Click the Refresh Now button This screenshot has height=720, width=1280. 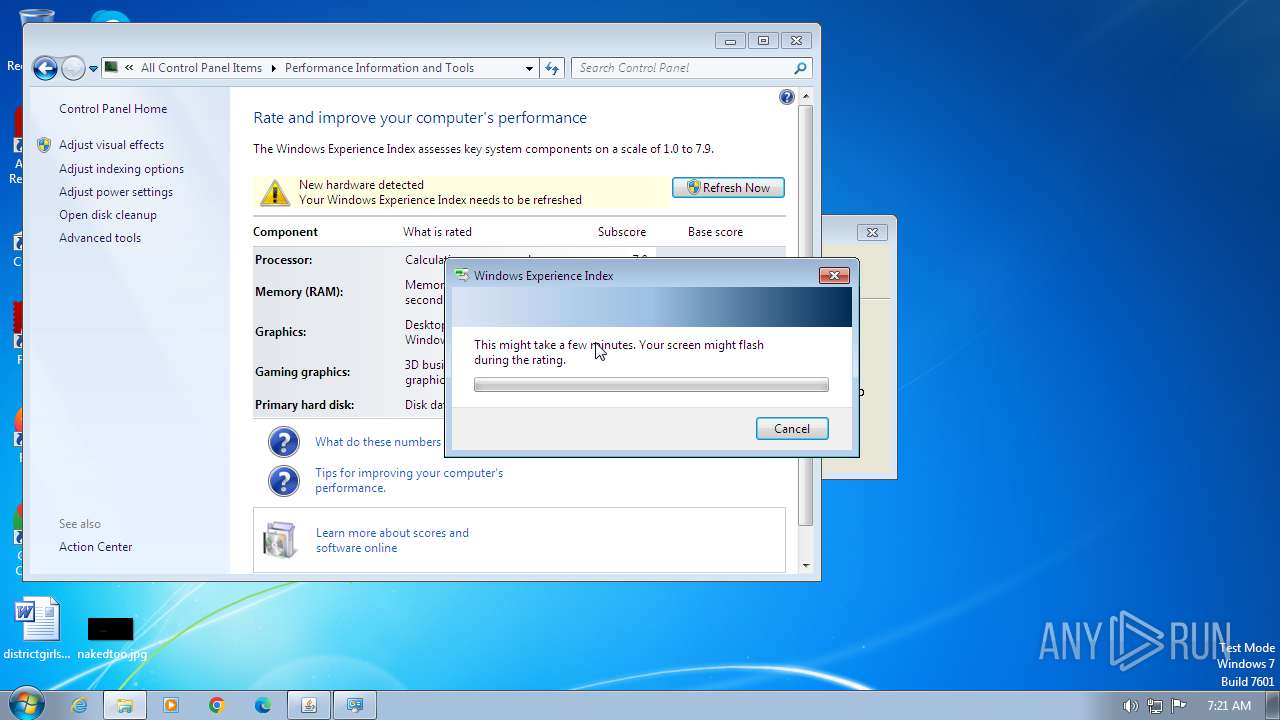(728, 188)
